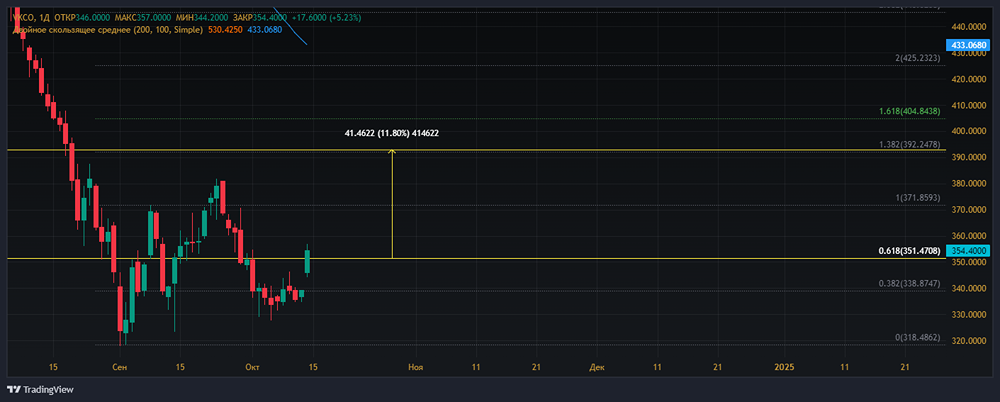Click the Ноя month label on time axis

click(x=416, y=367)
